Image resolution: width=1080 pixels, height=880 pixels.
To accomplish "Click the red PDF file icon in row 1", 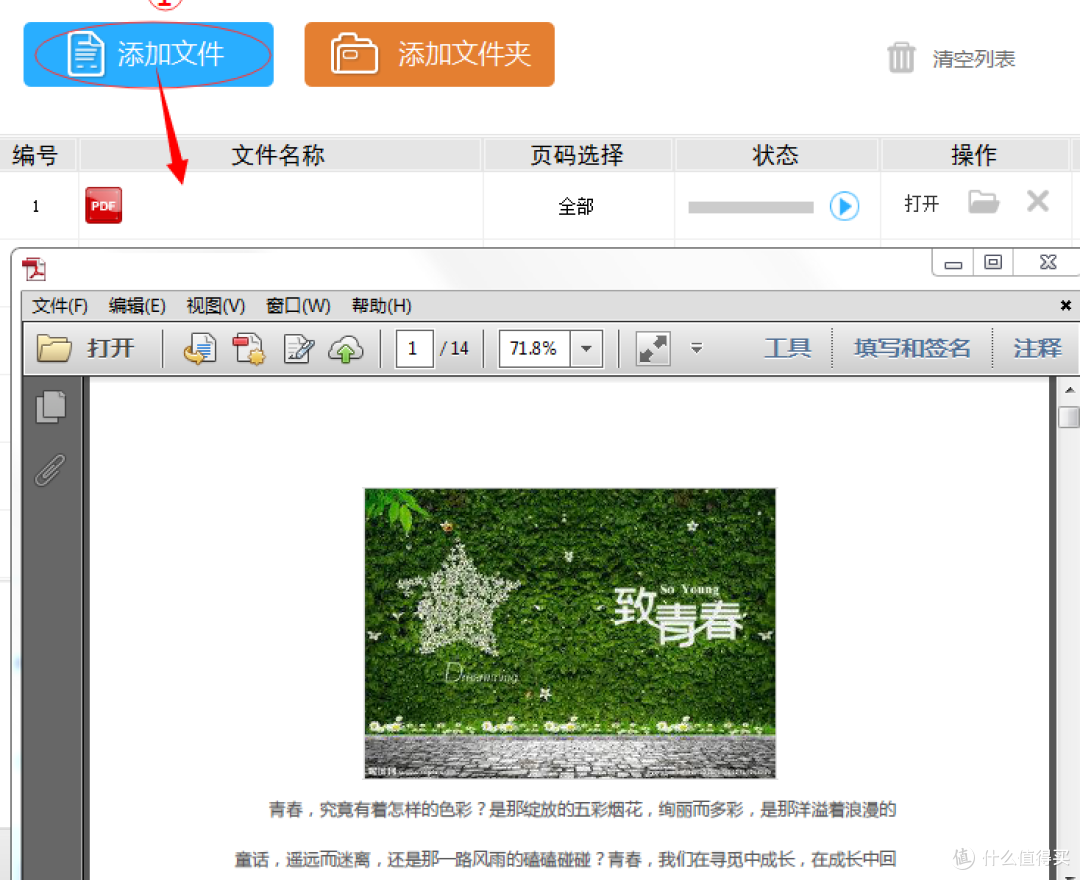I will pos(103,205).
